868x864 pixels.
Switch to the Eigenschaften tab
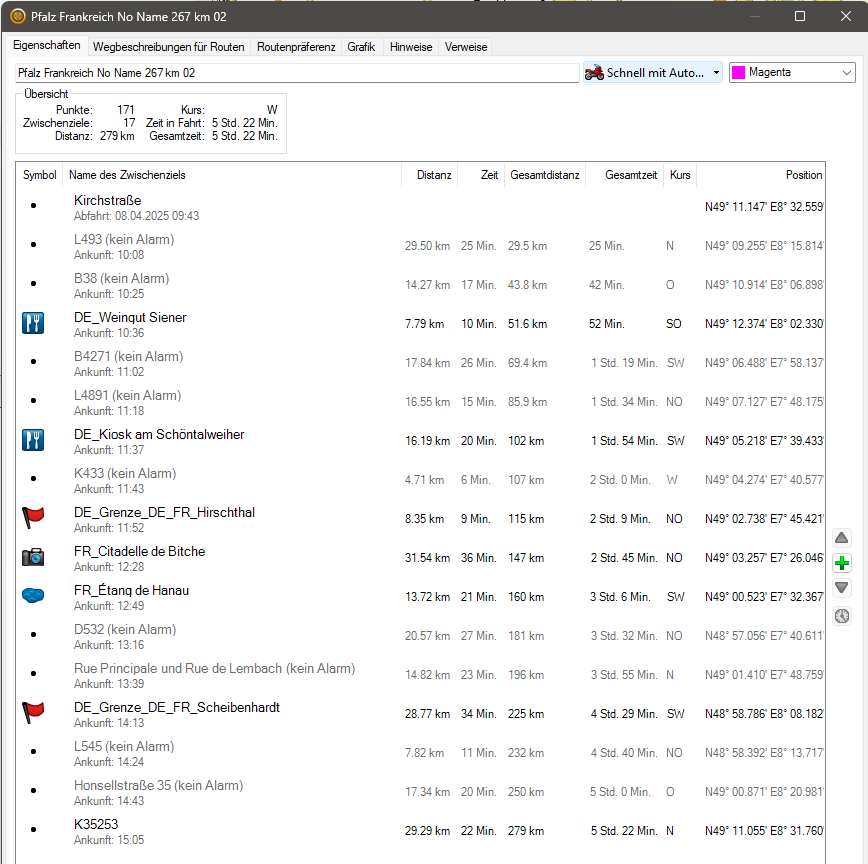tap(46, 45)
